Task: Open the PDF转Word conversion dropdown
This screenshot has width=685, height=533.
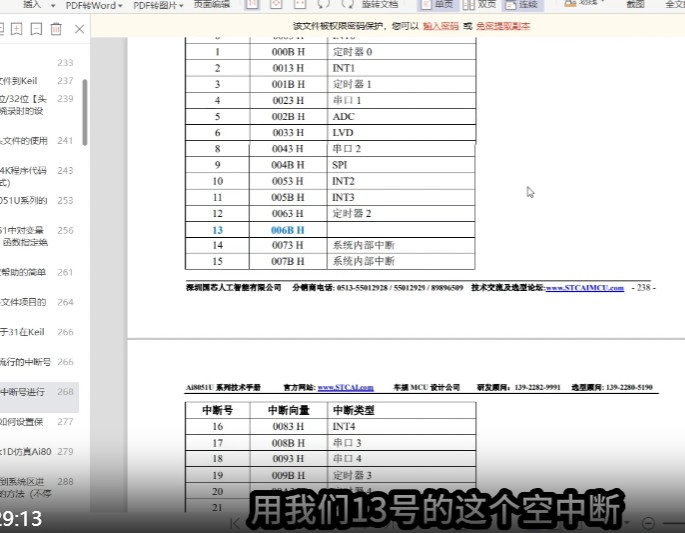Action: click(93, 5)
